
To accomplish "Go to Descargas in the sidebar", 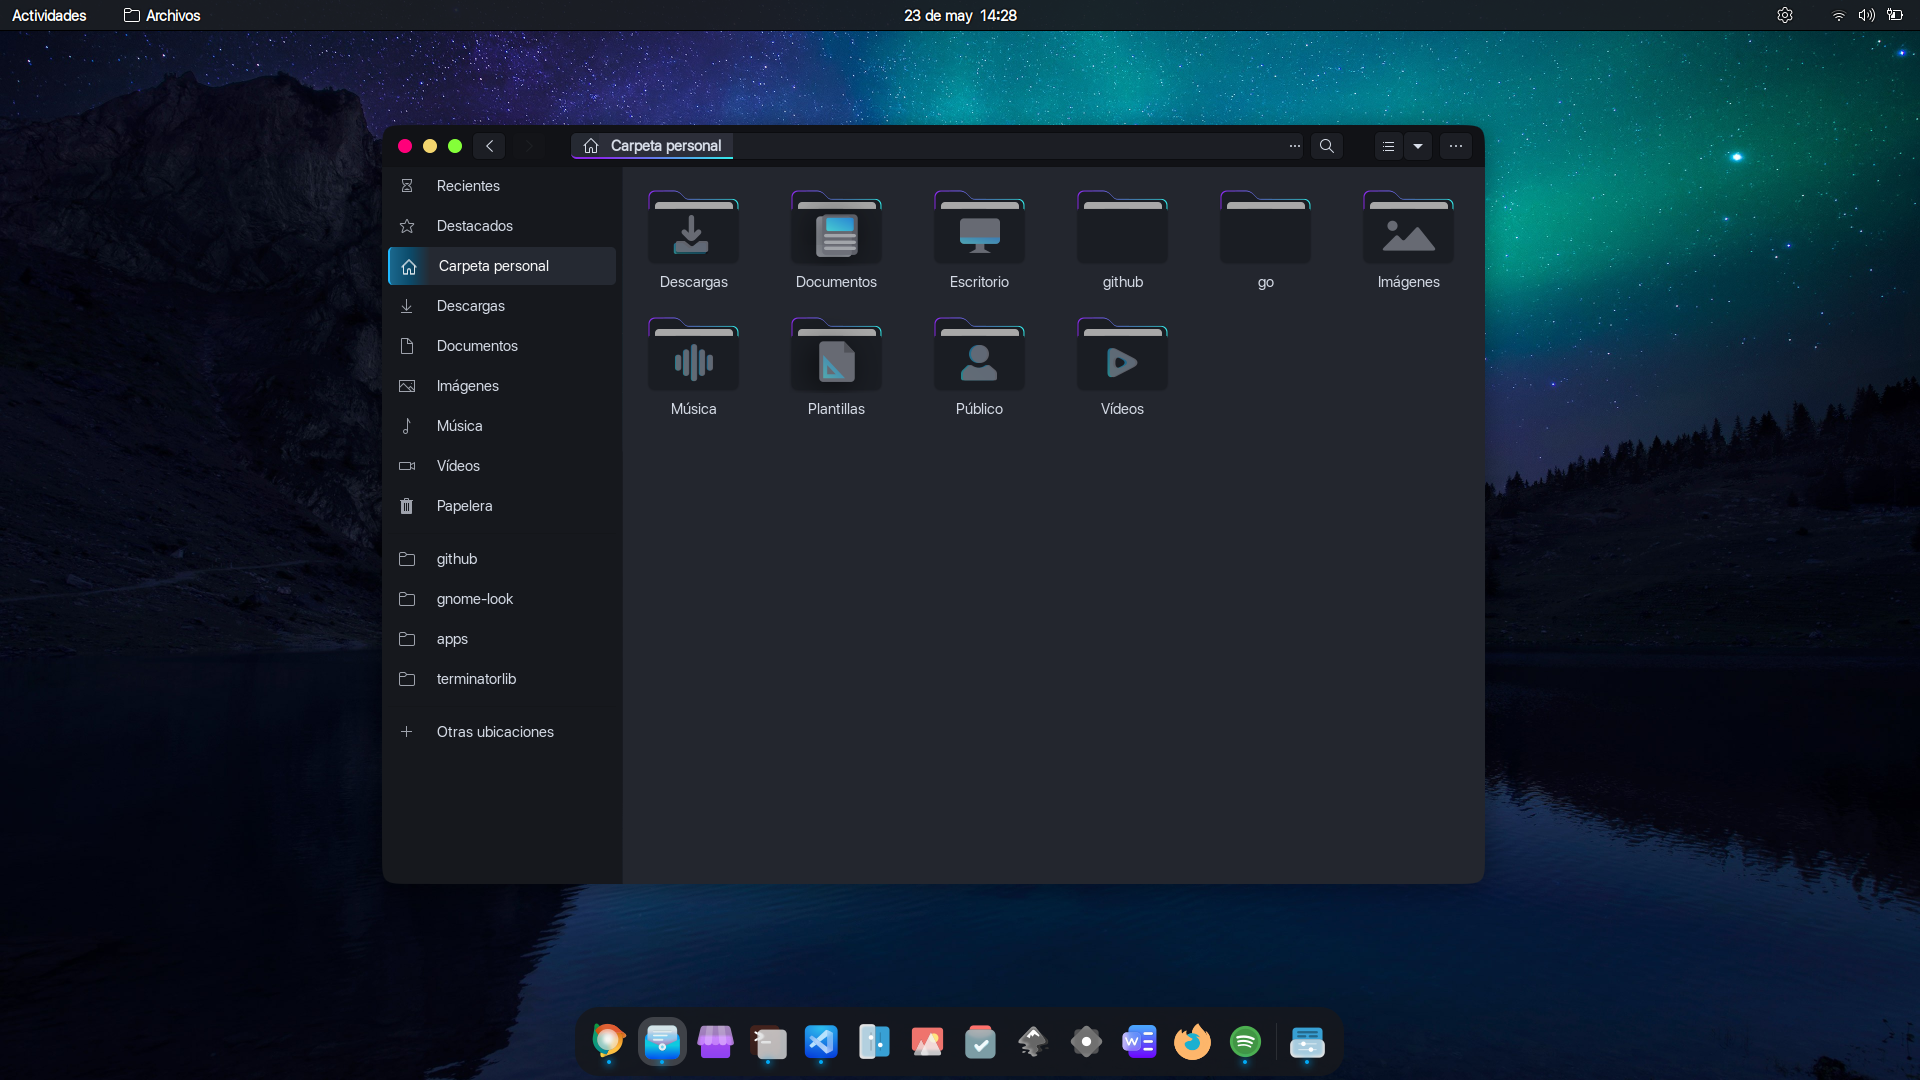I will (x=502, y=306).
